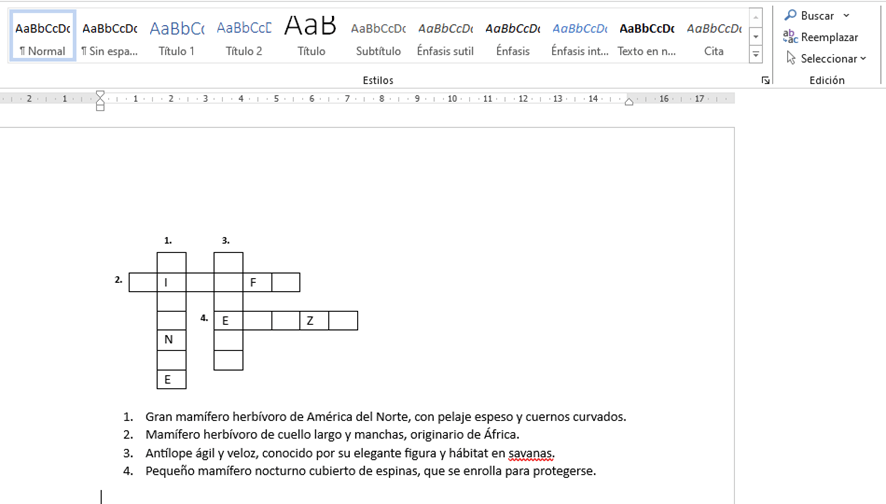
Task: Click crossword cell containing letter F
Action: pos(257,282)
